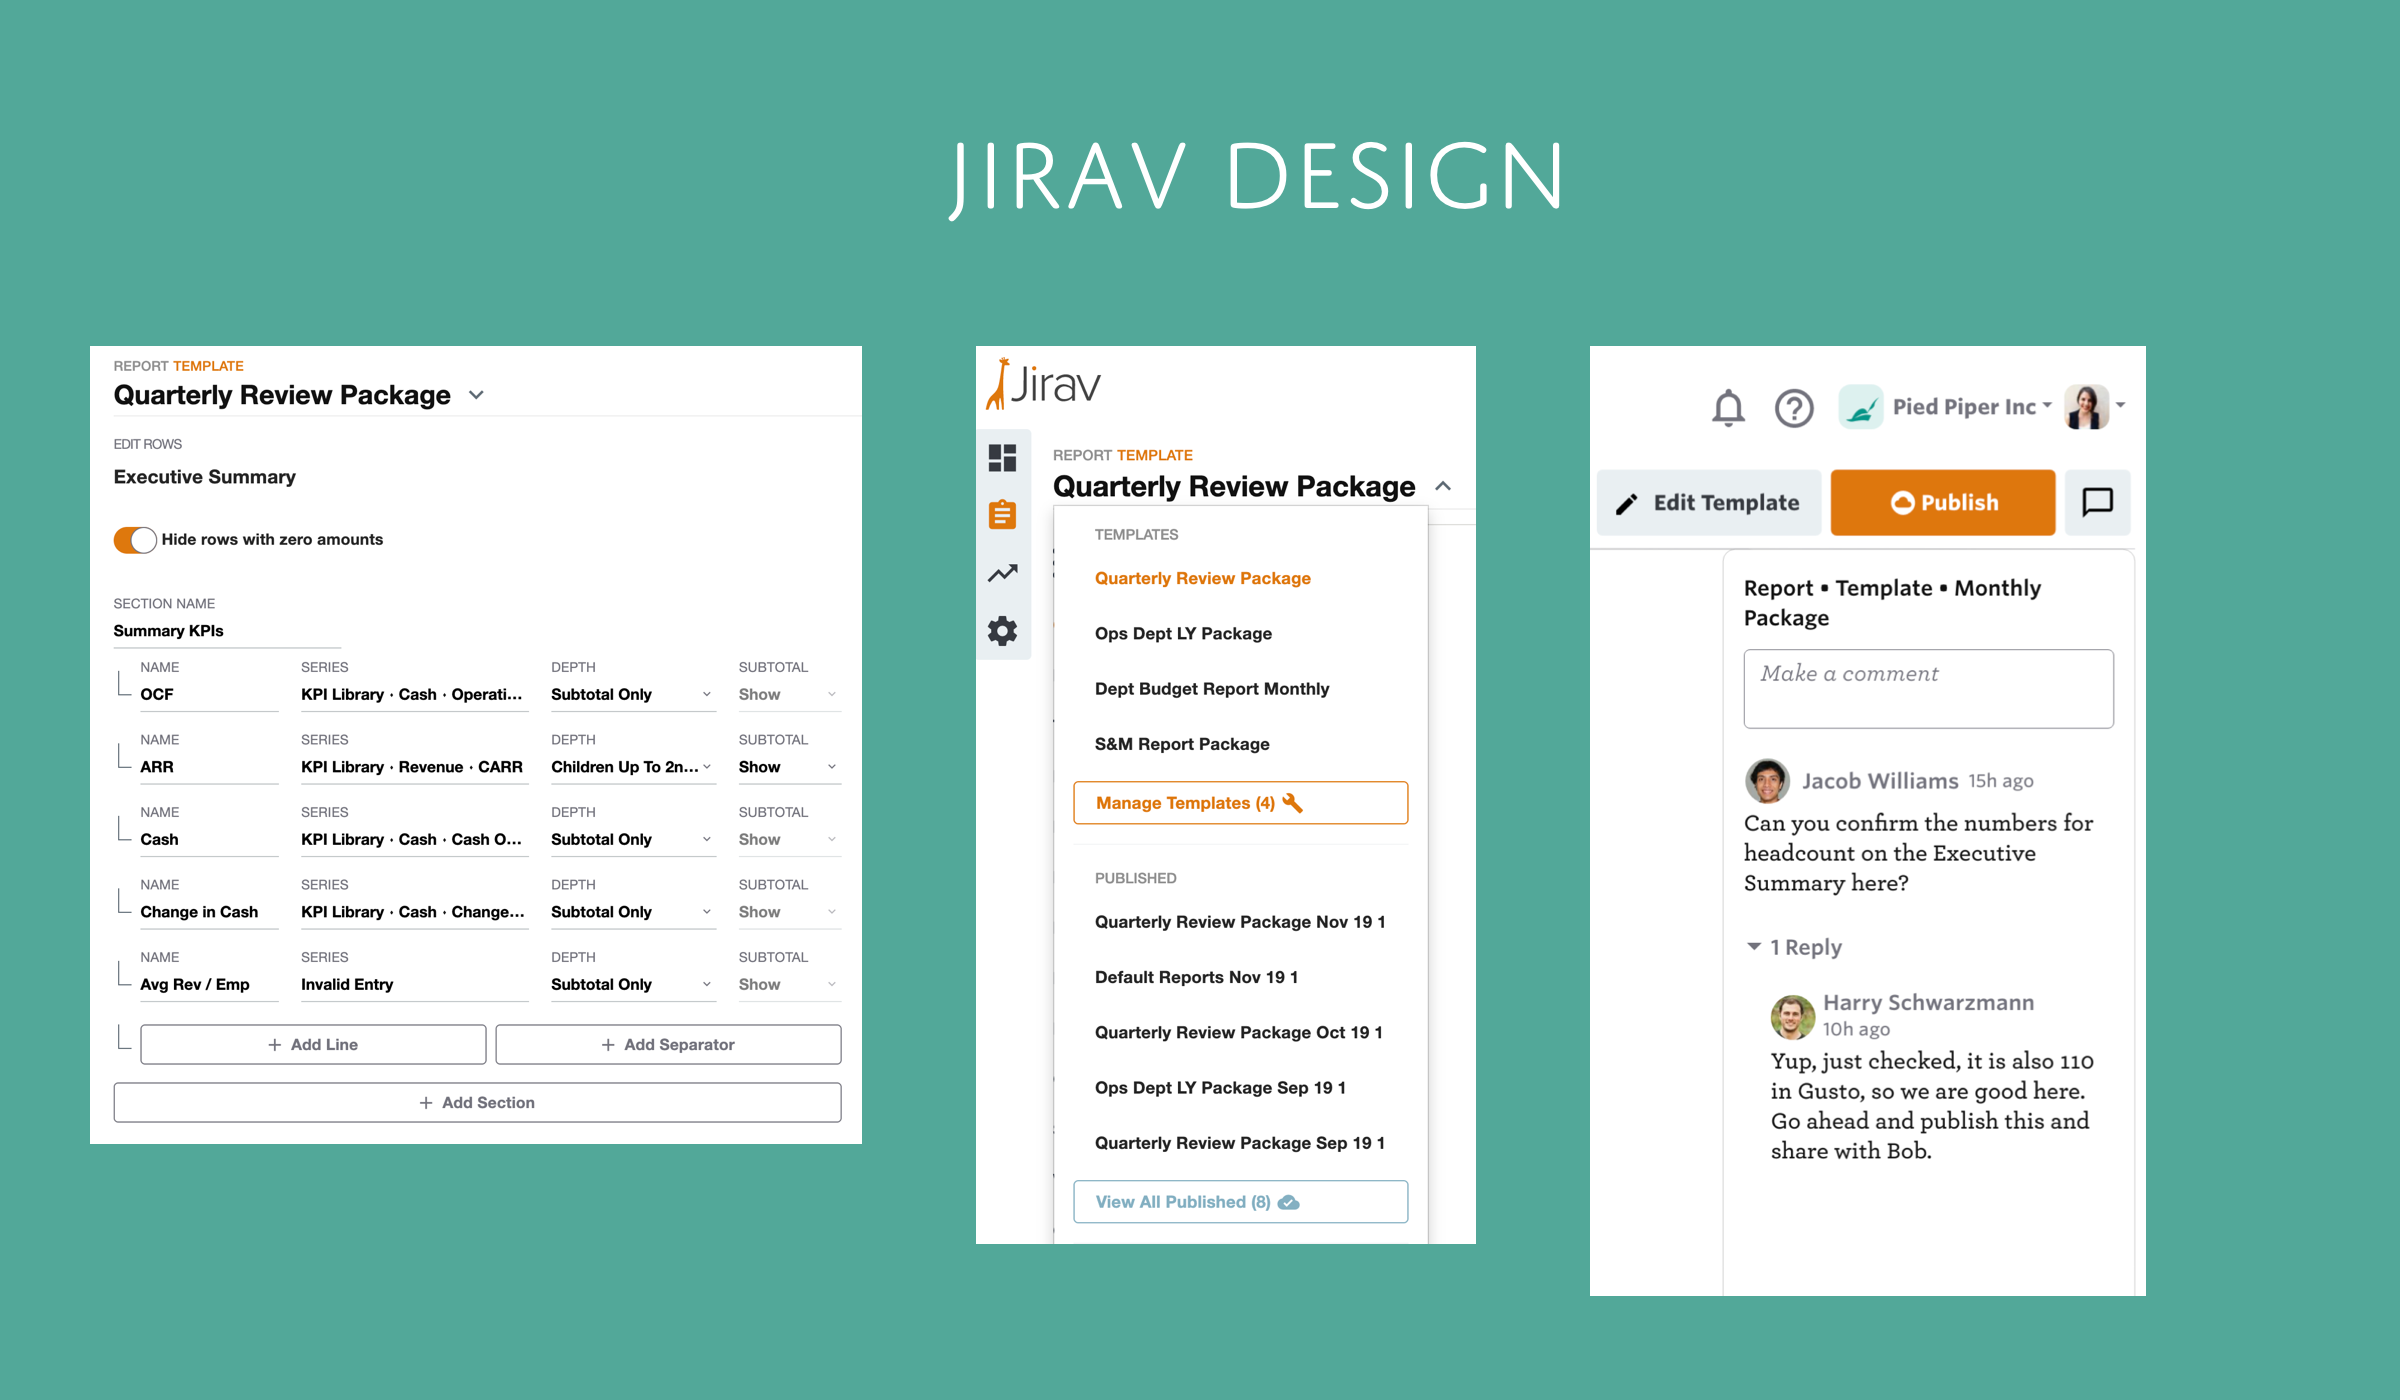The image size is (2400, 1400).
Task: Click Manage Templates (4) button
Action: point(1240,803)
